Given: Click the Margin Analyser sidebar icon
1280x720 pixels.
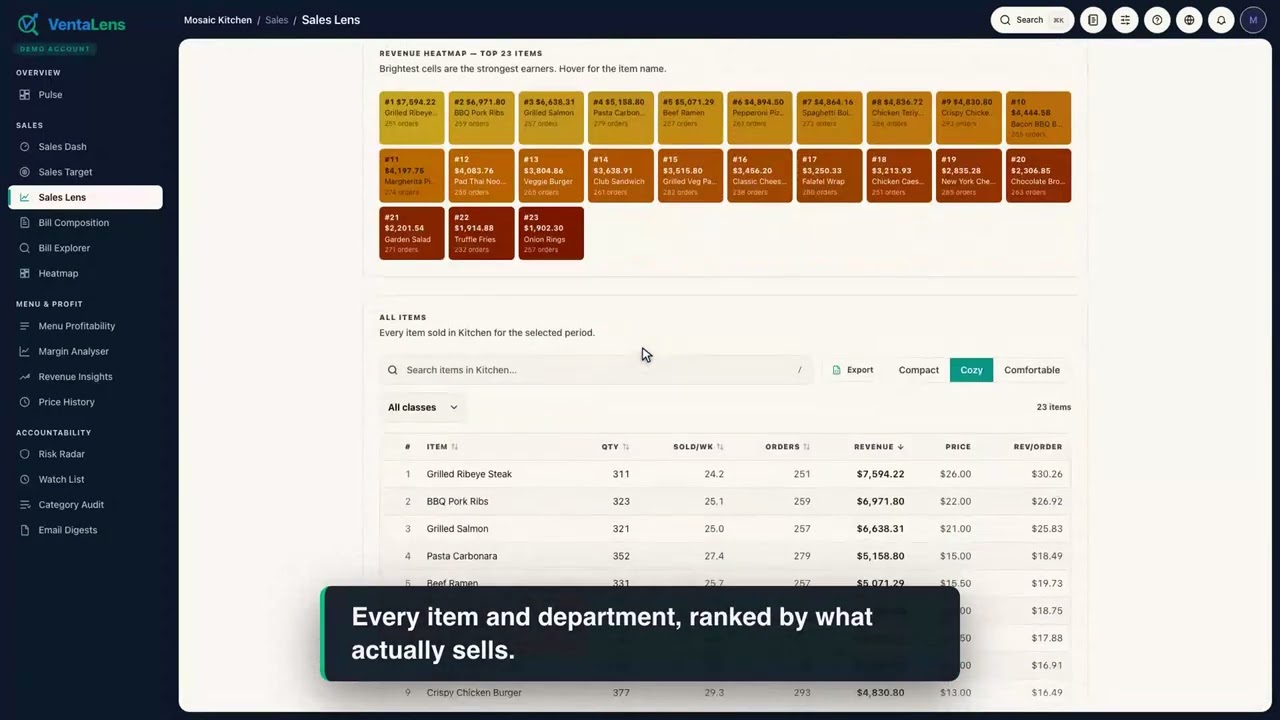Looking at the screenshot, I should point(25,351).
